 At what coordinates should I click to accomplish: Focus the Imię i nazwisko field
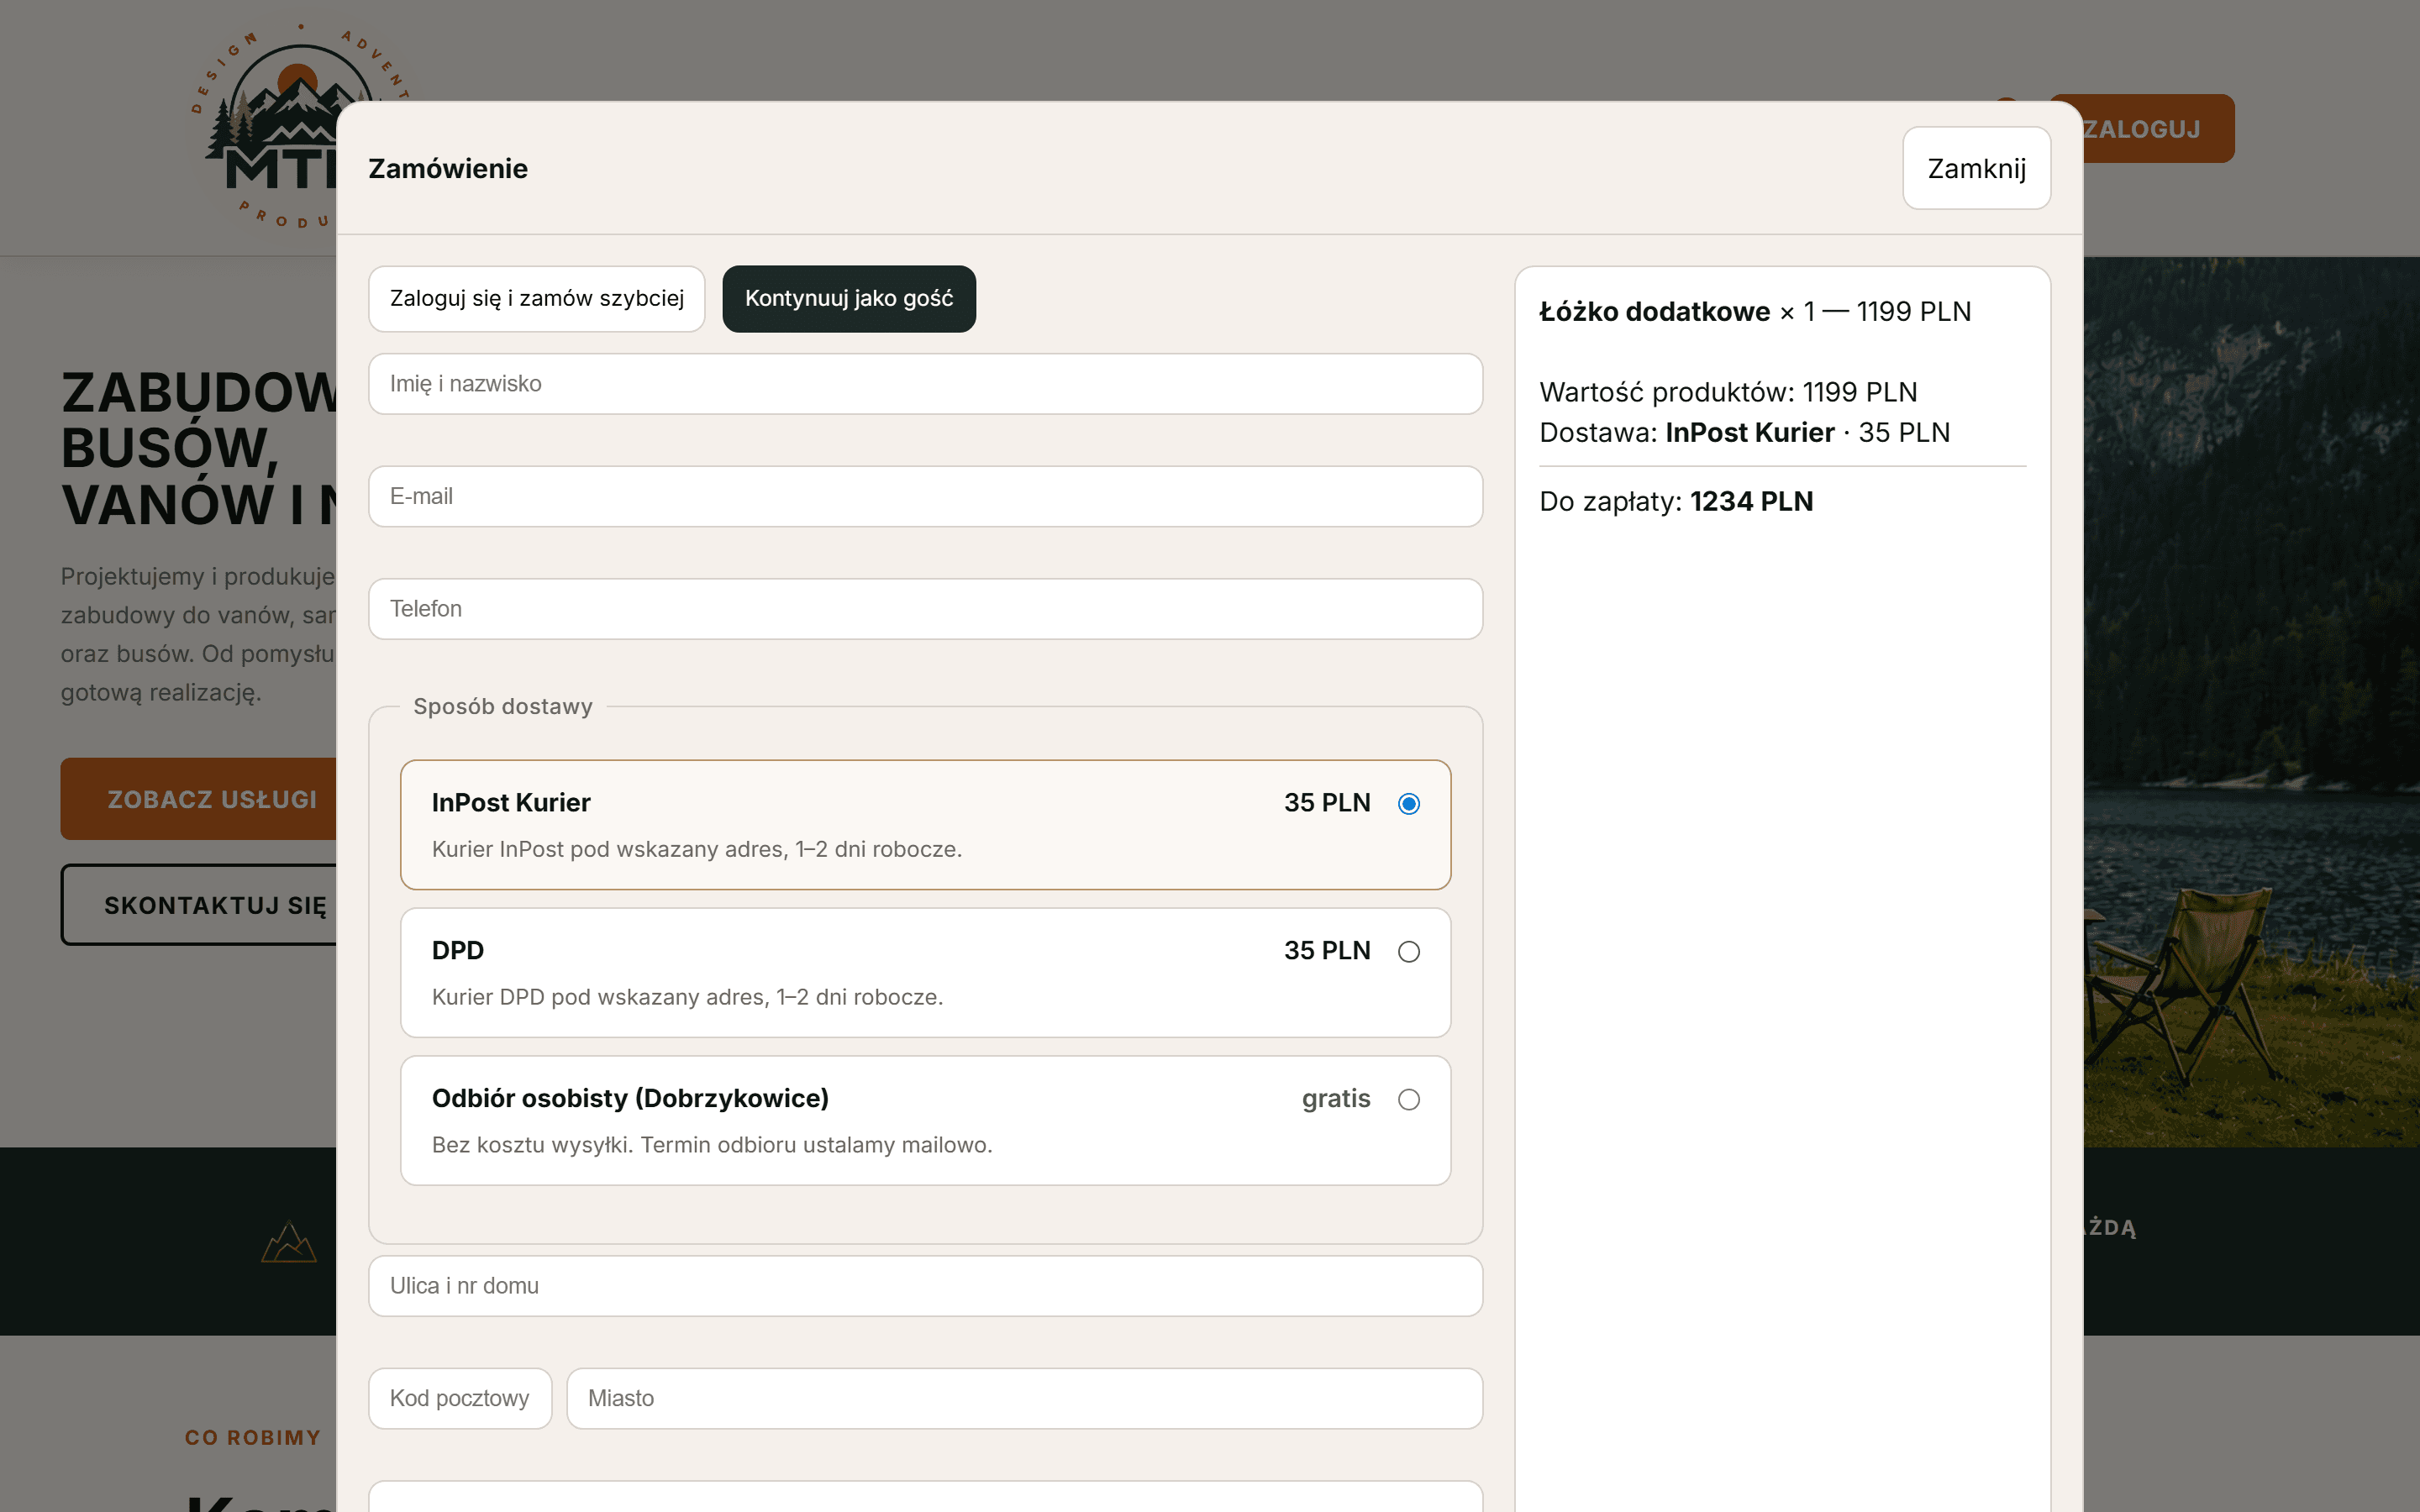(x=925, y=384)
